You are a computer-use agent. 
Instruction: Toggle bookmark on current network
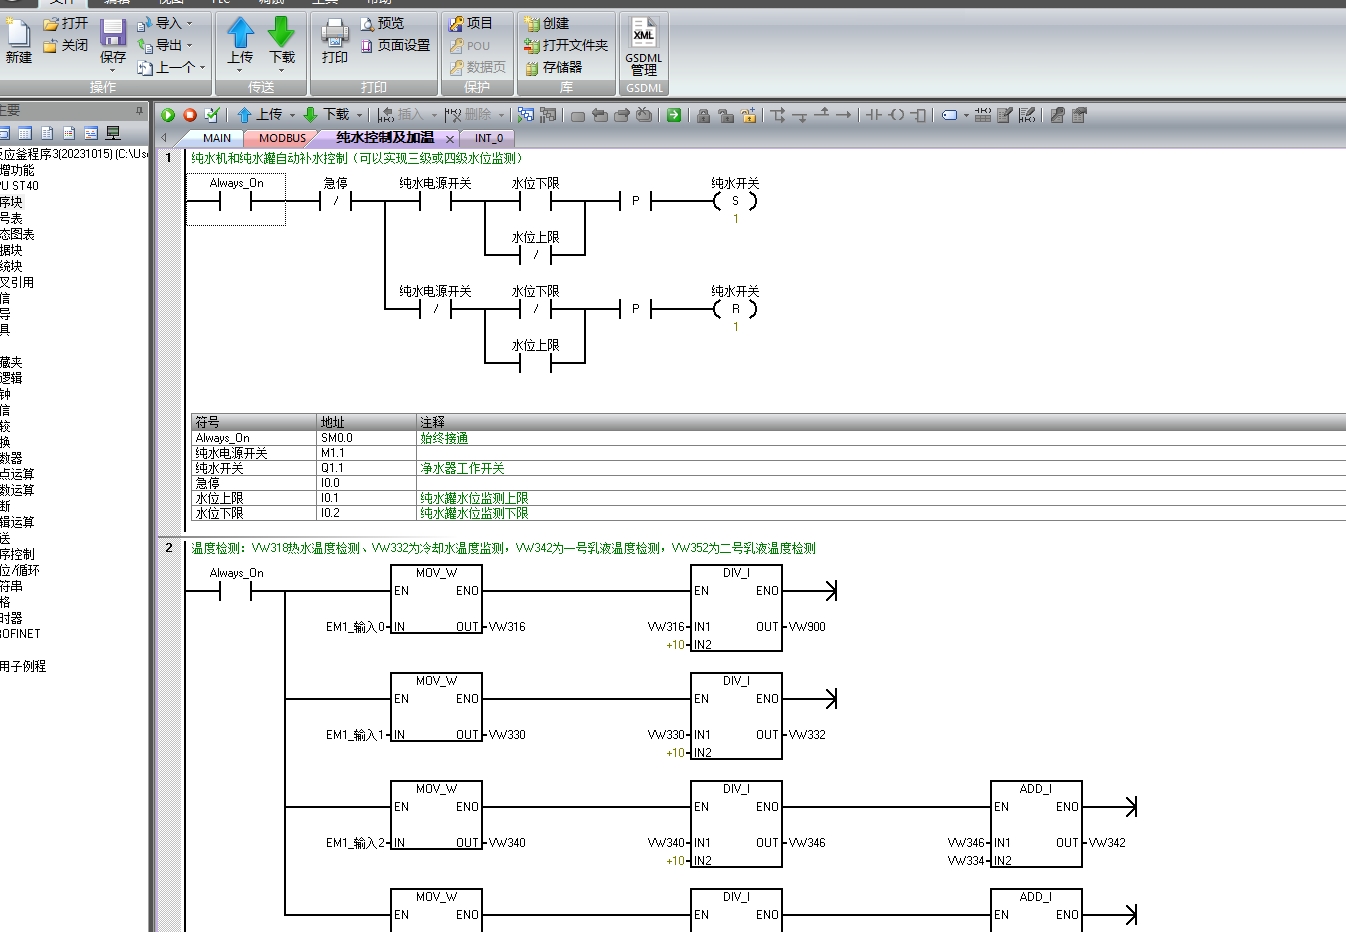click(x=578, y=115)
